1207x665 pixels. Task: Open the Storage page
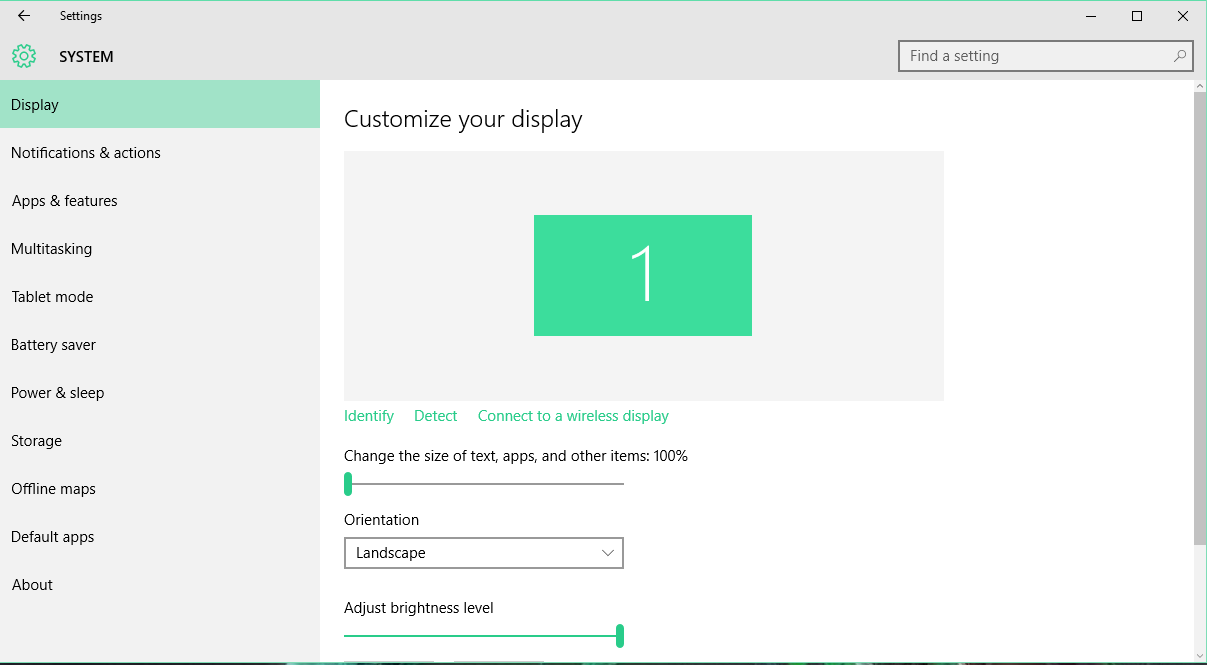coord(37,441)
